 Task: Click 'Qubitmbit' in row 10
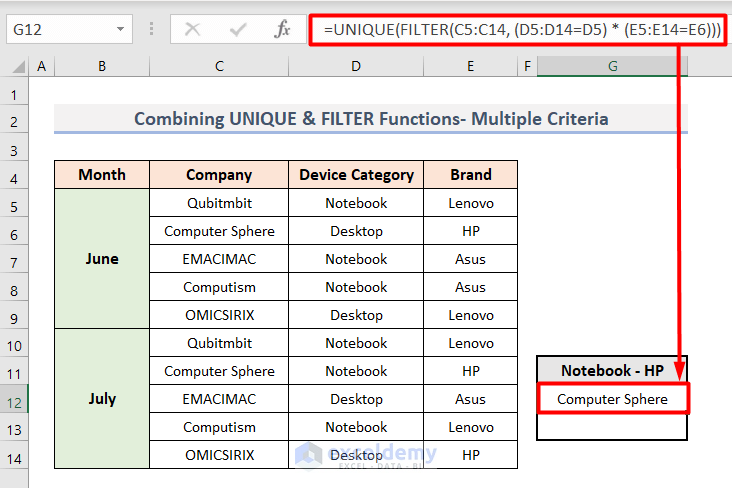219,343
